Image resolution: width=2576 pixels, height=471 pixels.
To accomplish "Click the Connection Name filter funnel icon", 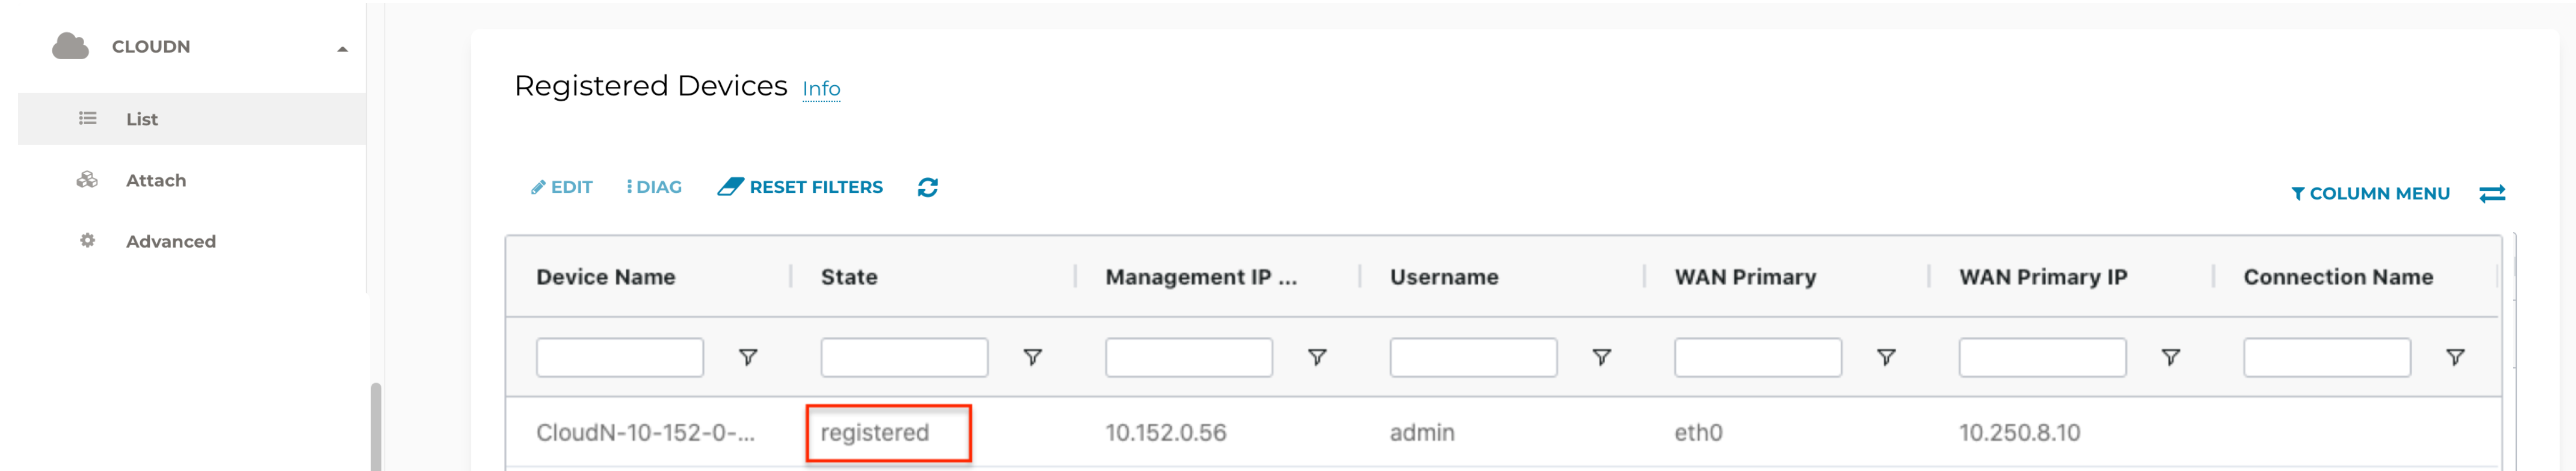I will (x=2455, y=357).
